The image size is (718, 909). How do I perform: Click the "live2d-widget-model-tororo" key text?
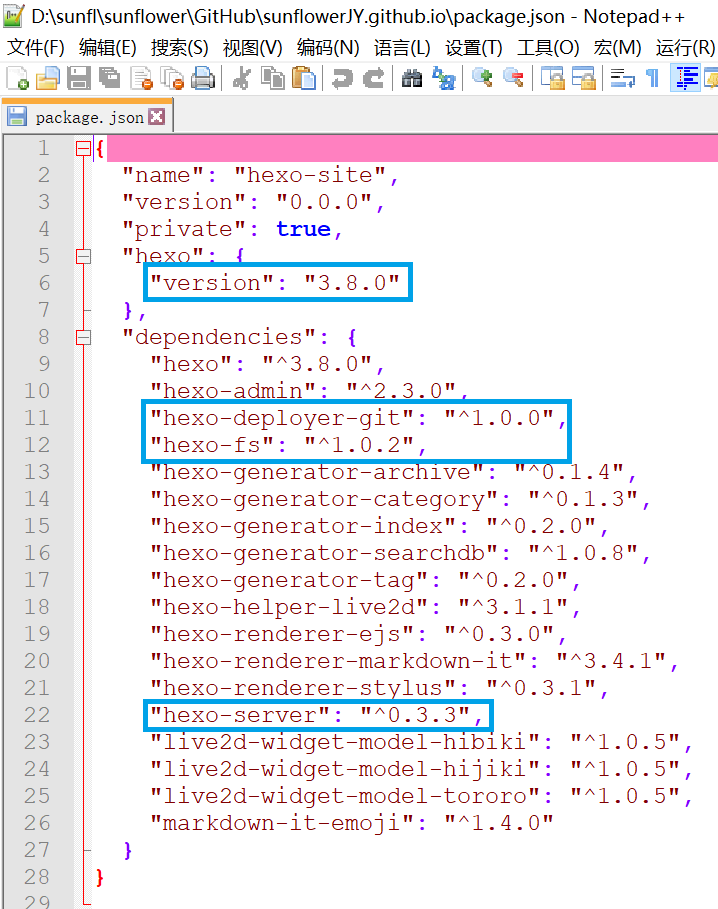tap(345, 796)
